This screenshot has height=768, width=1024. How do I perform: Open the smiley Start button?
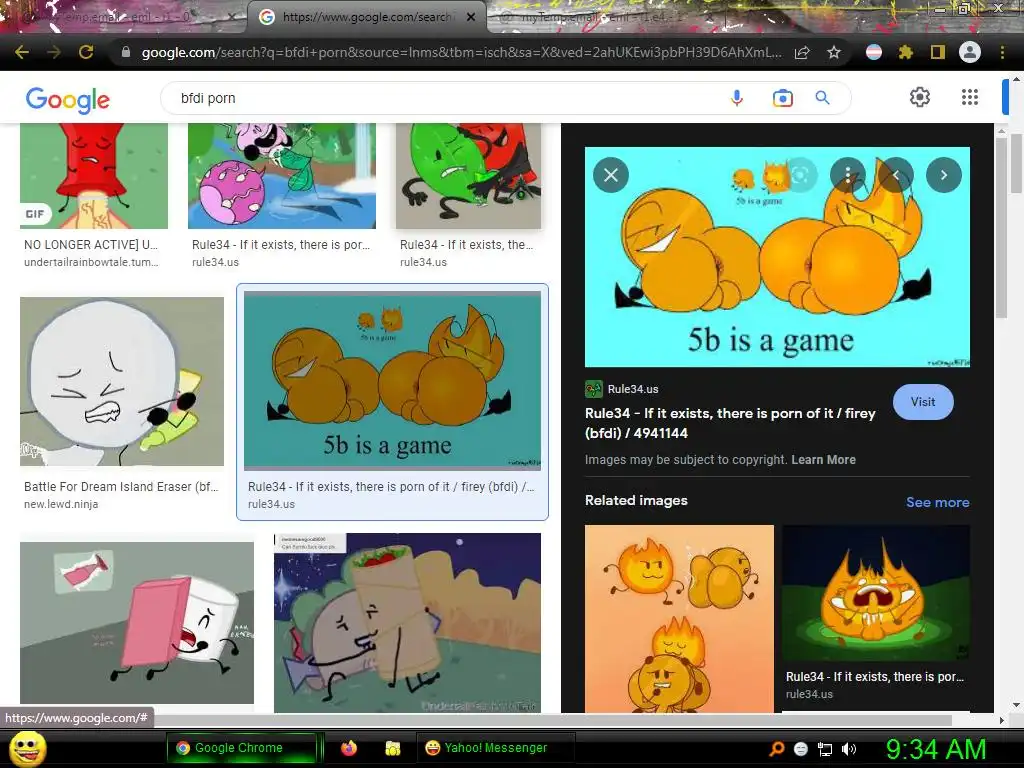(x=27, y=749)
